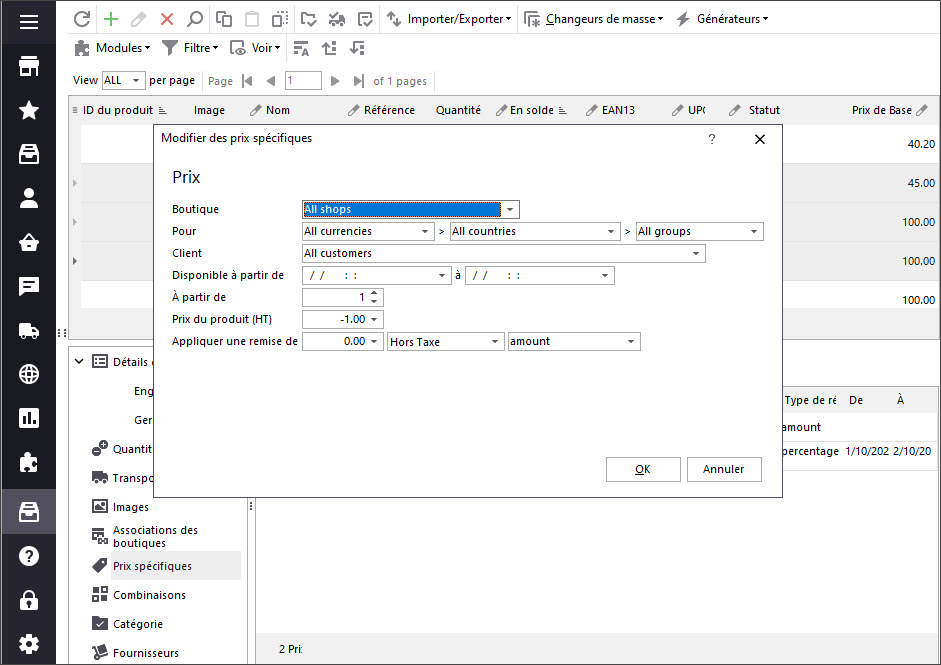The image size is (941, 665).
Task: Open settings gear icon in sidebar
Action: coord(29,644)
